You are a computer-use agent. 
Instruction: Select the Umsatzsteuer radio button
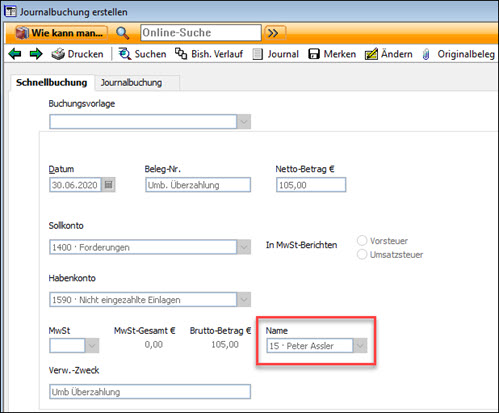(362, 255)
